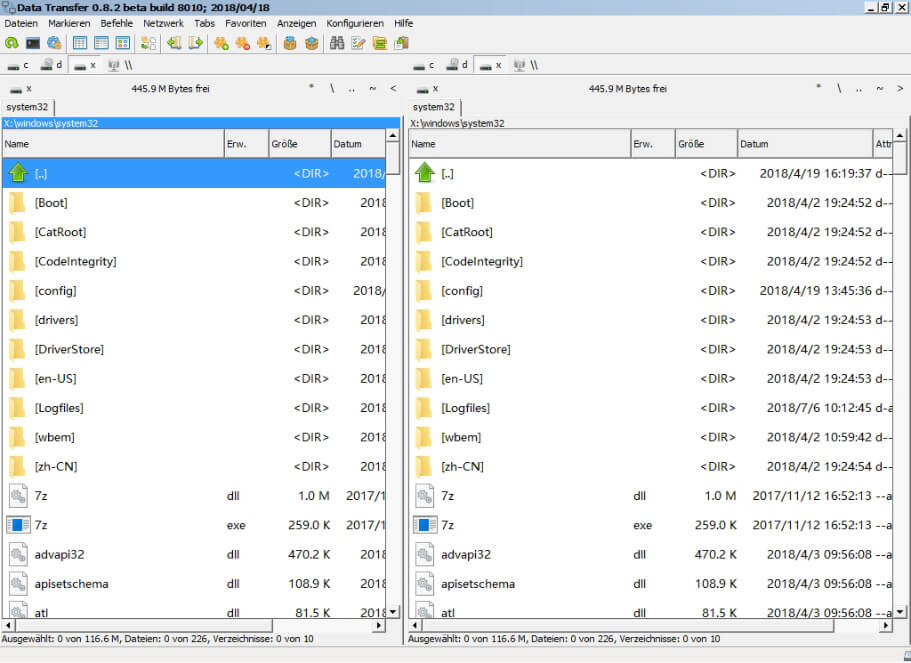The image size is (911, 663).
Task: Click the green refresh toolbar icon
Action: pos(12,43)
